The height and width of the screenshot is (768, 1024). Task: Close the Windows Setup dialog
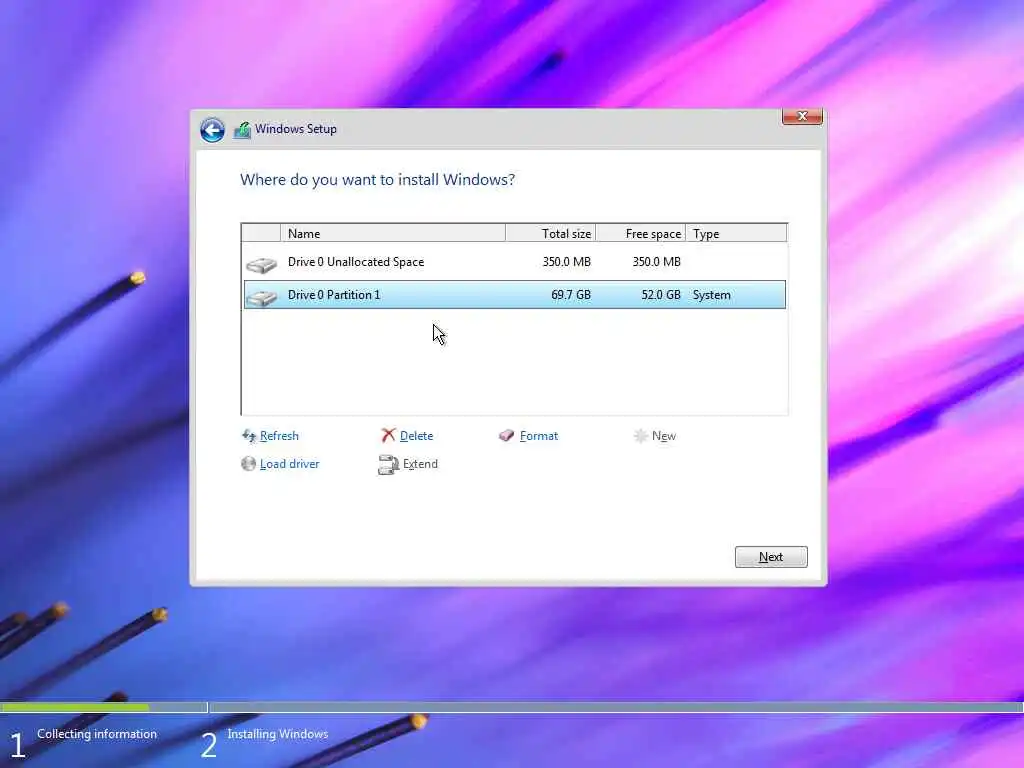click(802, 116)
